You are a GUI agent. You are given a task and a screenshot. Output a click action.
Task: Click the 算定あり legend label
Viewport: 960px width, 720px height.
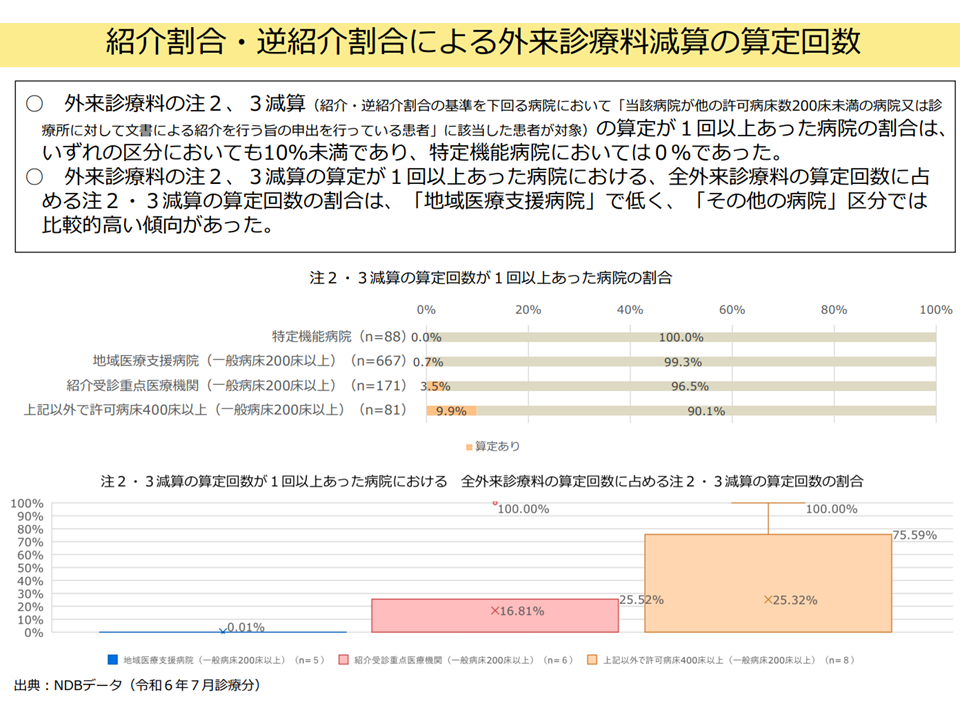tap(497, 447)
